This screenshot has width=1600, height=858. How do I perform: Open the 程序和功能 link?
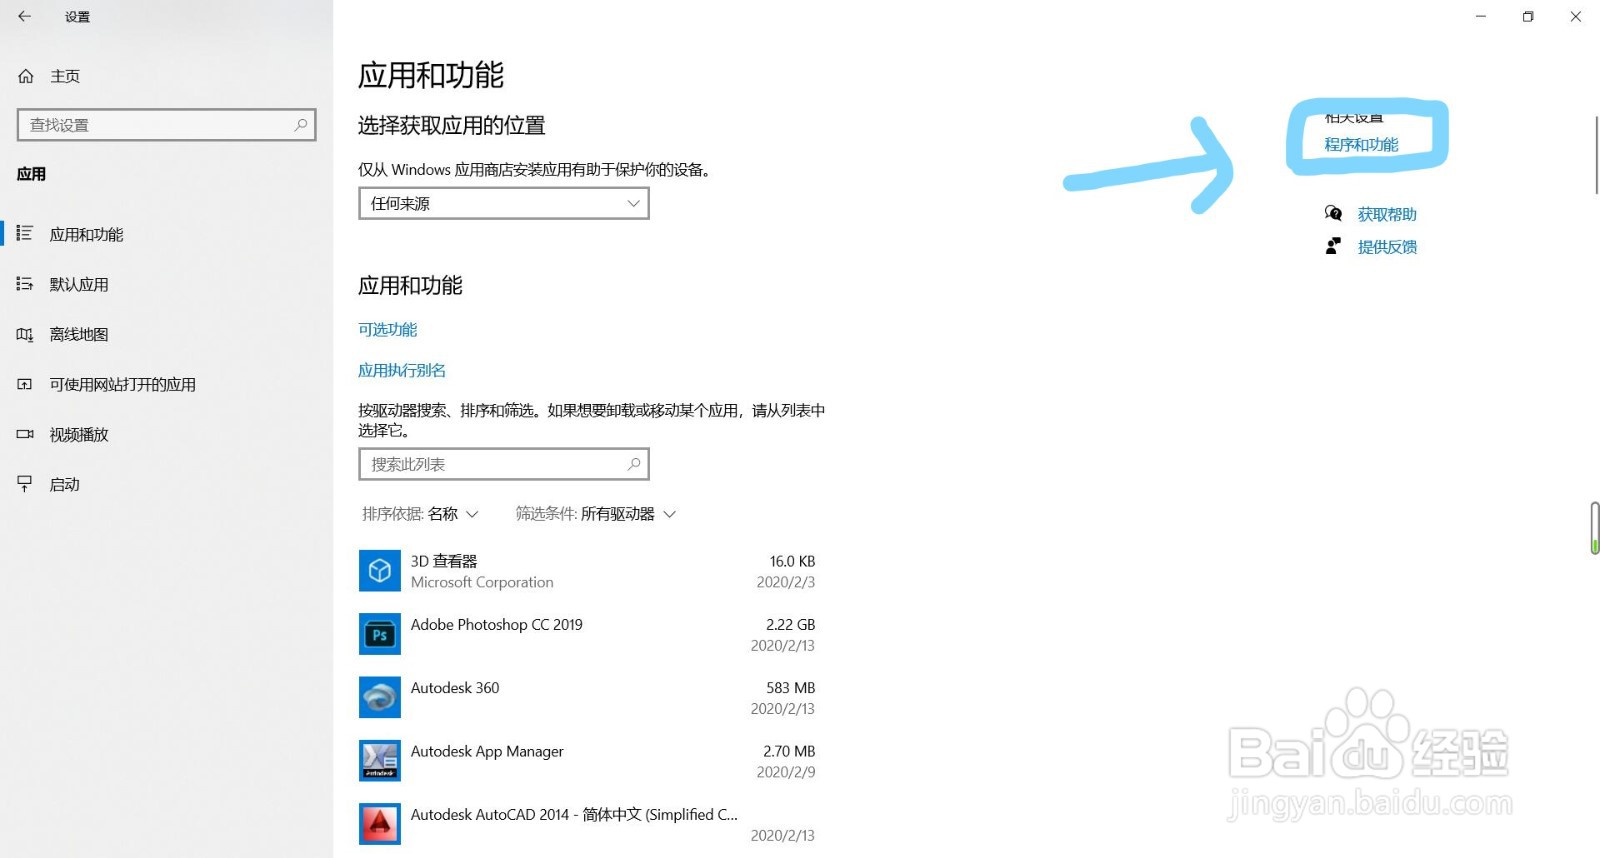click(x=1361, y=144)
